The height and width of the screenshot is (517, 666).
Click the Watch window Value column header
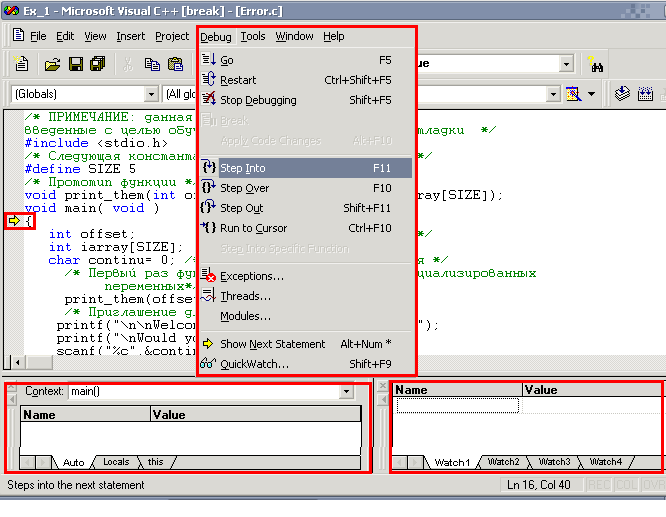click(x=592, y=390)
